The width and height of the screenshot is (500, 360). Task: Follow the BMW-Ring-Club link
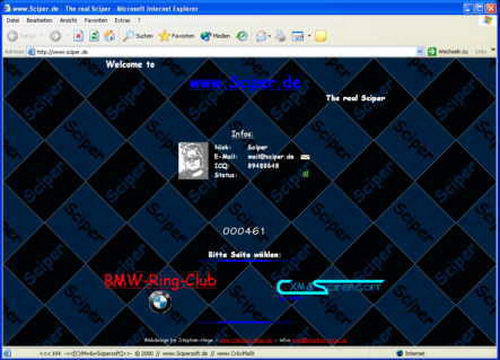pyautogui.click(x=160, y=281)
